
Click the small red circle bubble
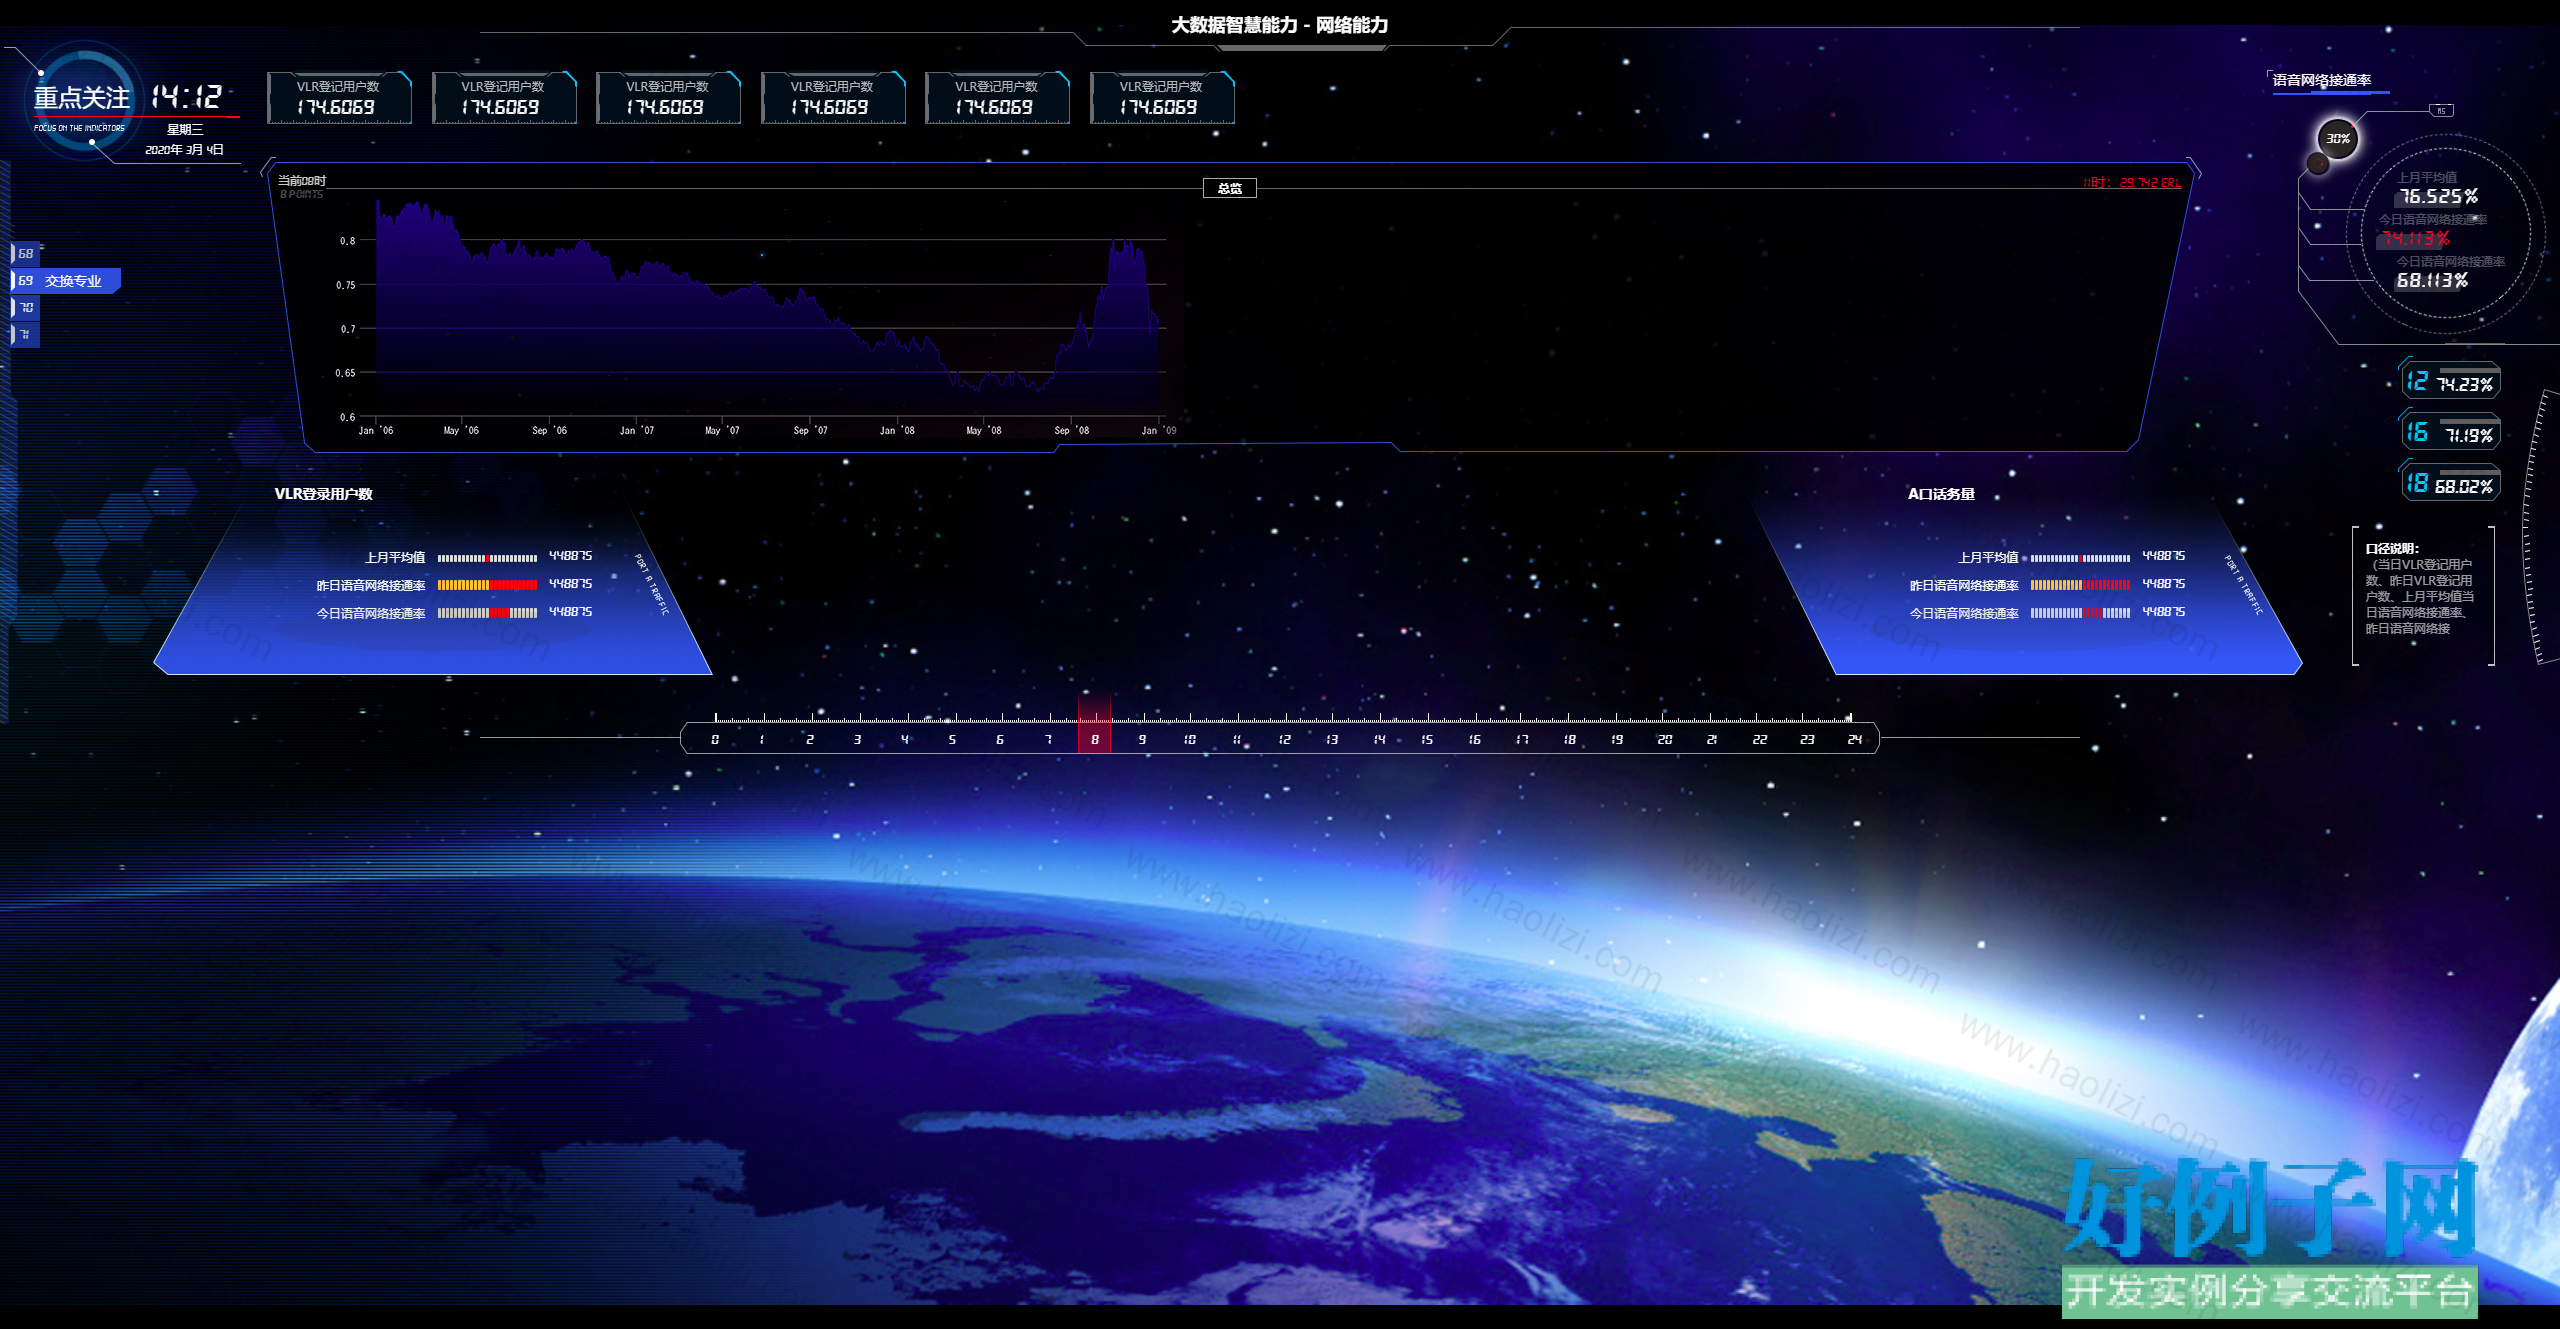2317,163
